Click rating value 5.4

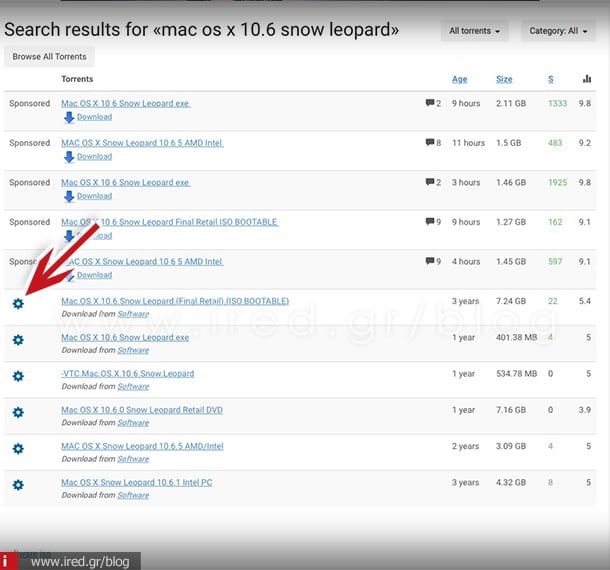pyautogui.click(x=585, y=301)
